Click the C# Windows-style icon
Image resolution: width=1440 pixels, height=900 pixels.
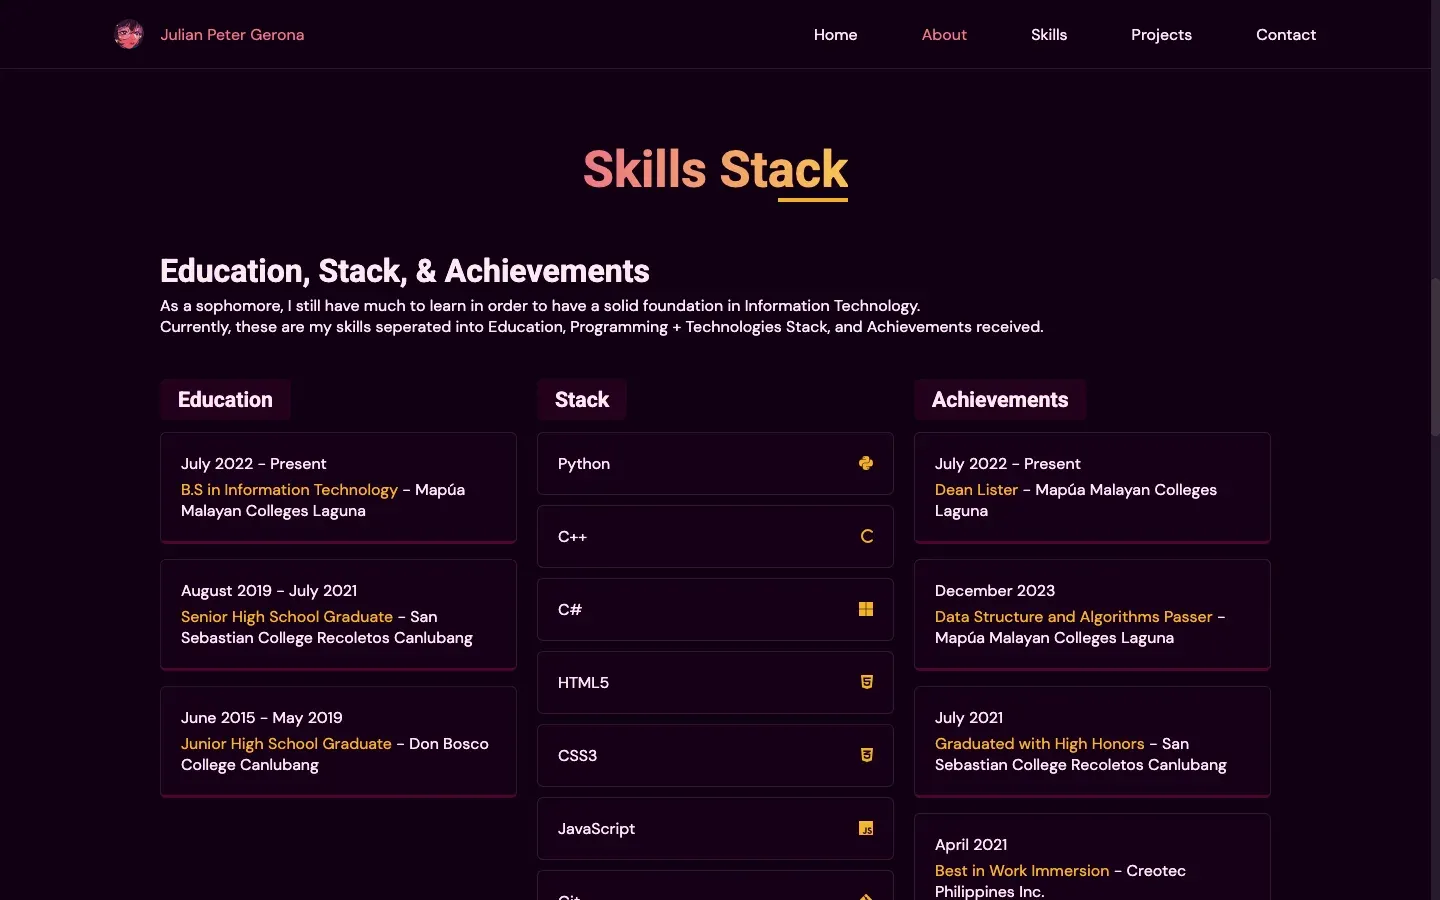(x=866, y=609)
